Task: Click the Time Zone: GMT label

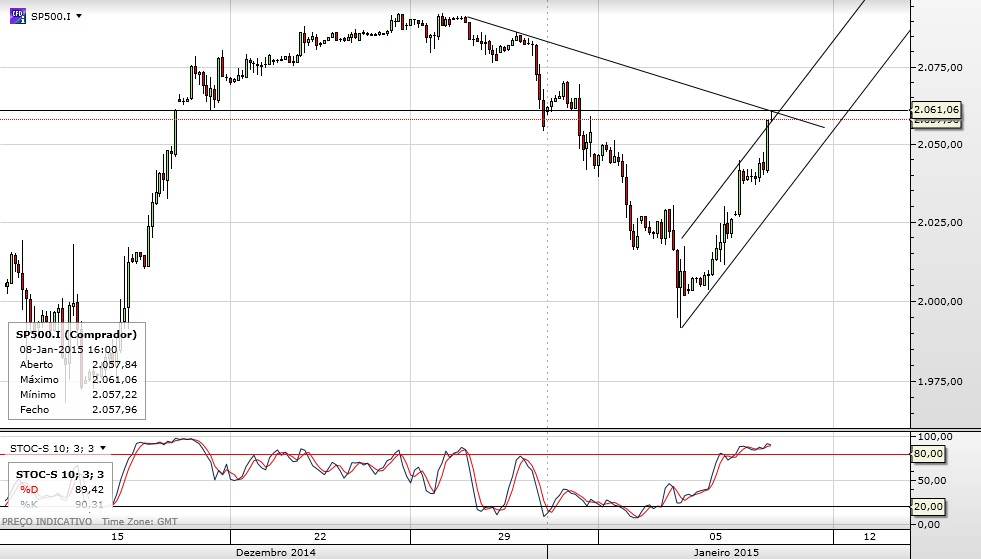Action: tap(140, 521)
